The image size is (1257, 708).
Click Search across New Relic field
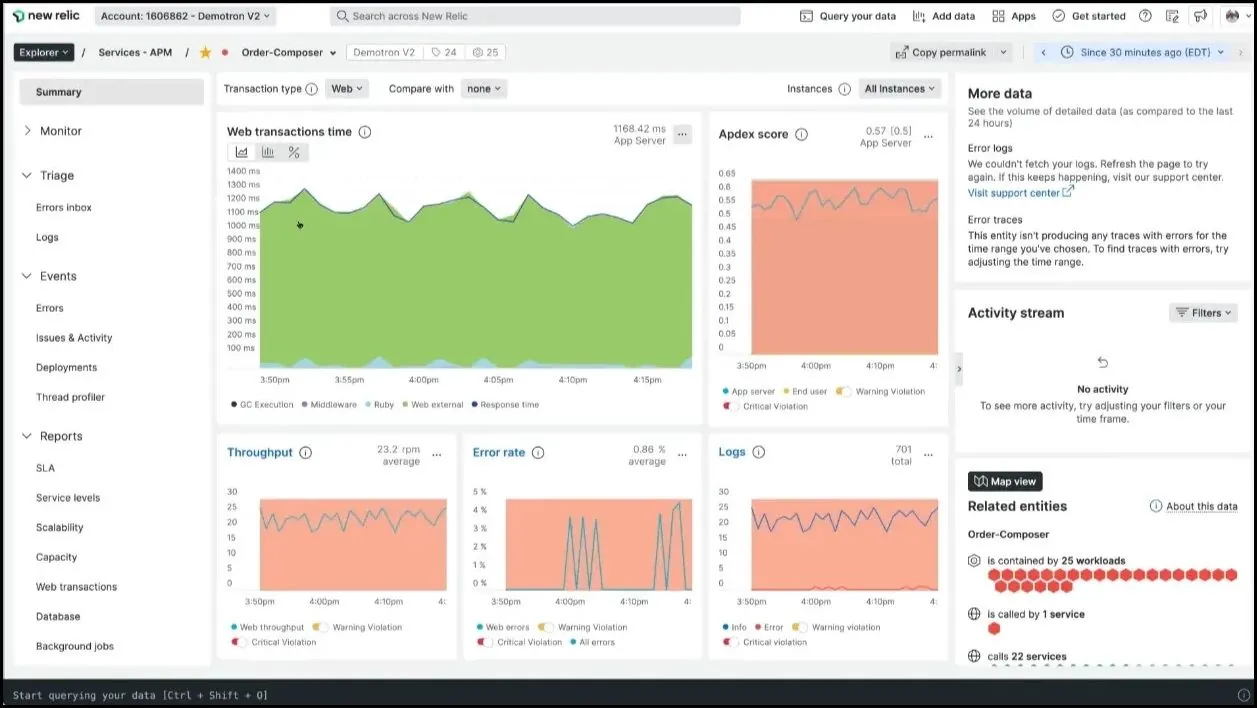tap(535, 16)
